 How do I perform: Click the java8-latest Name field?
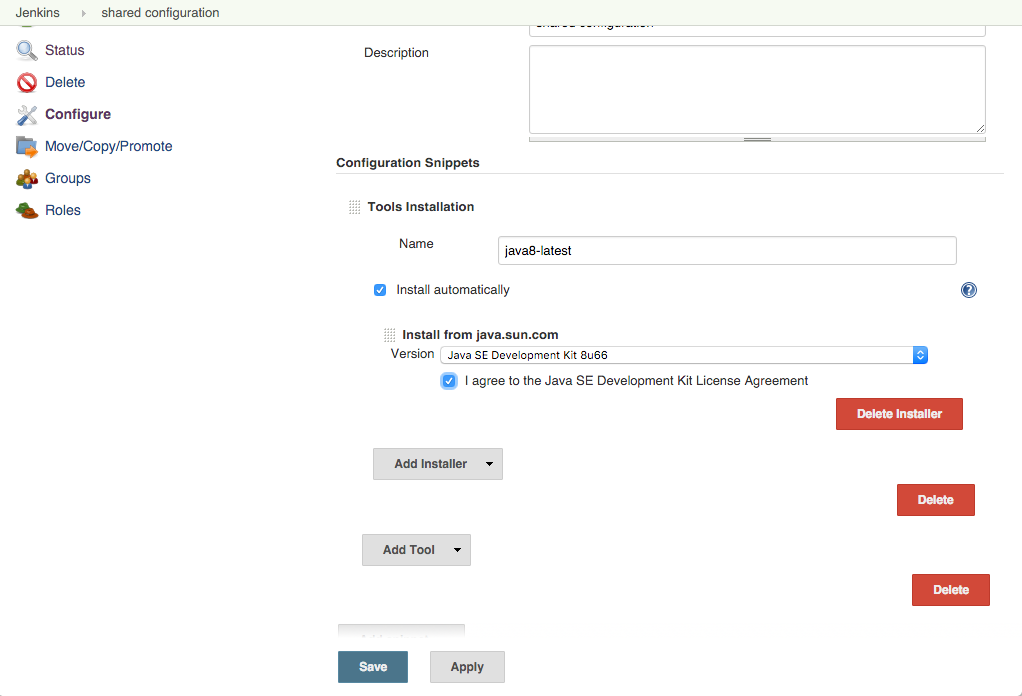pyautogui.click(x=727, y=251)
